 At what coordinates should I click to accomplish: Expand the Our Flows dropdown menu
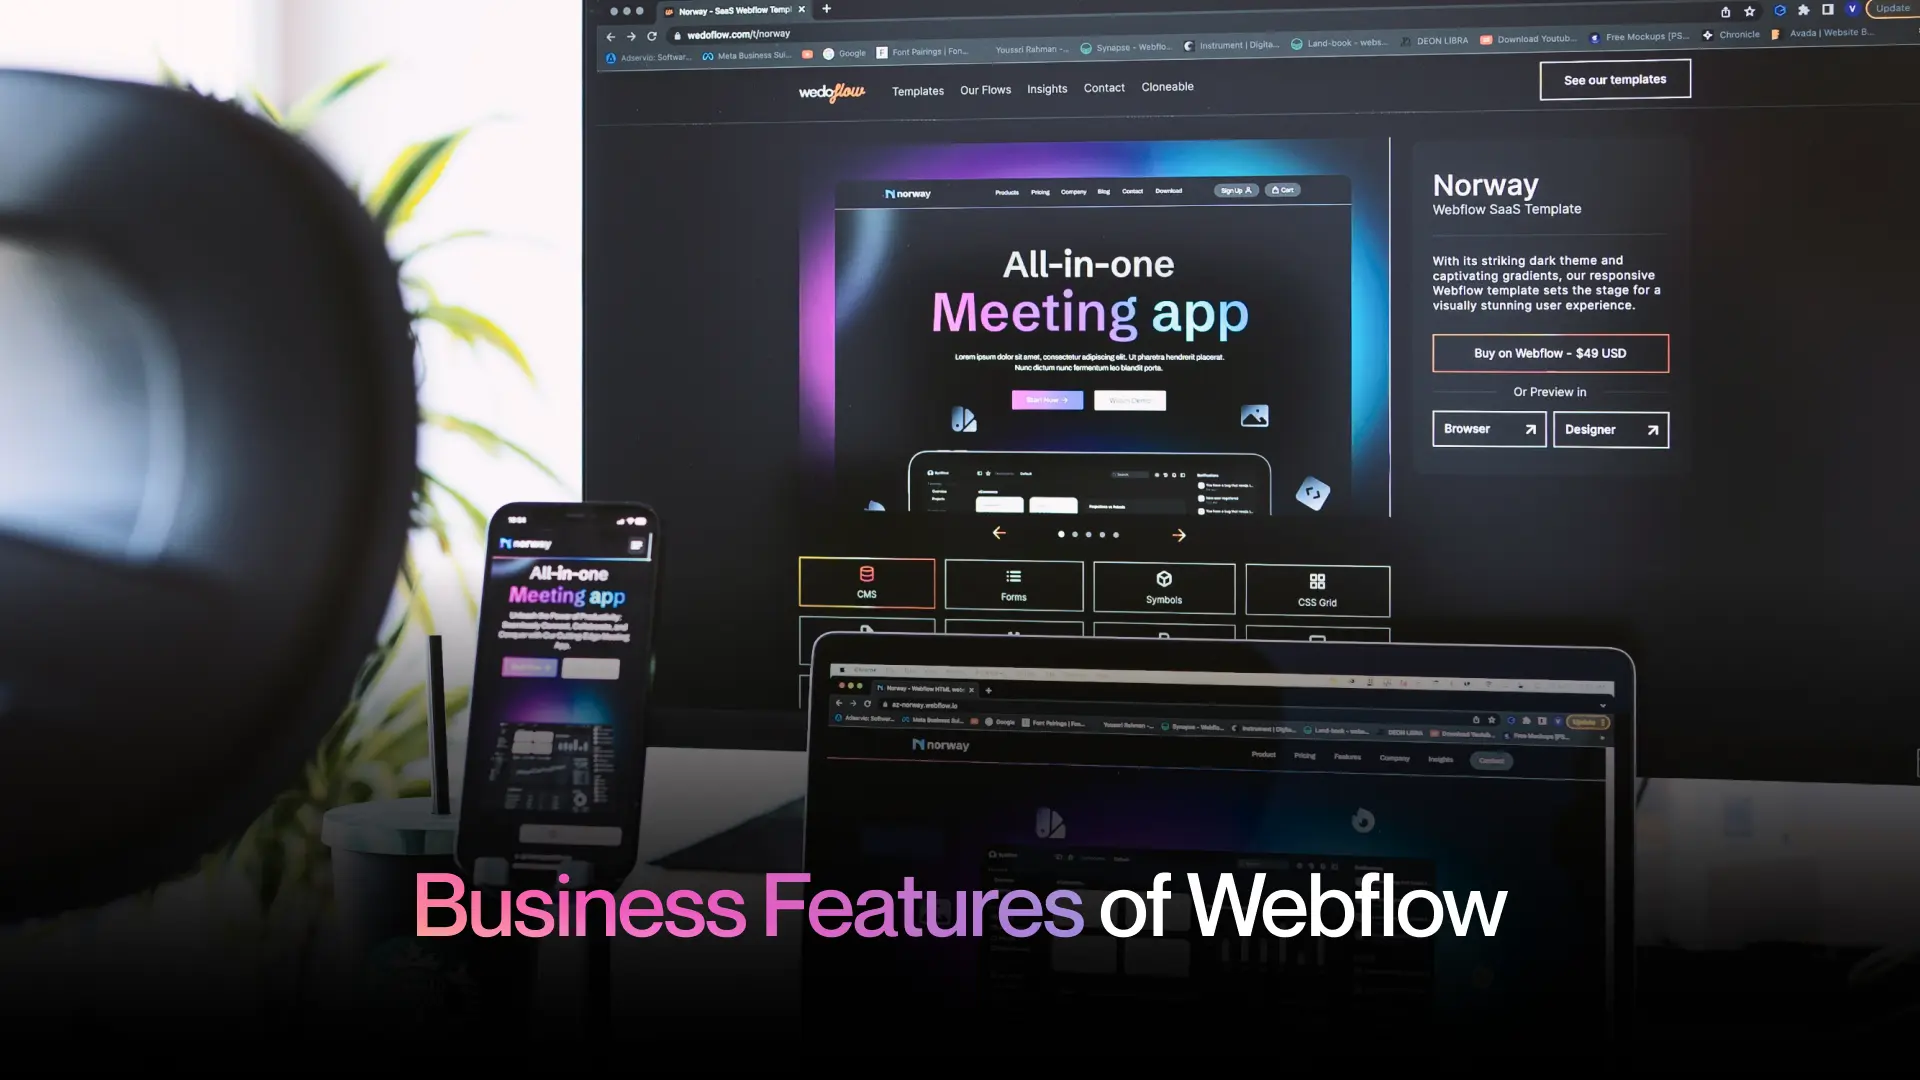coord(985,87)
